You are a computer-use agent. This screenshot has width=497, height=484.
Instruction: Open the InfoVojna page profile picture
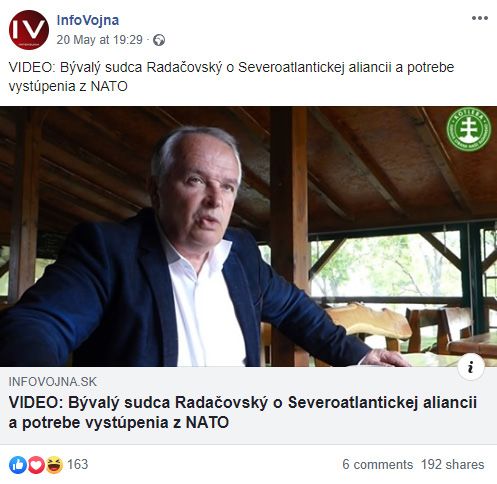pos(29,30)
